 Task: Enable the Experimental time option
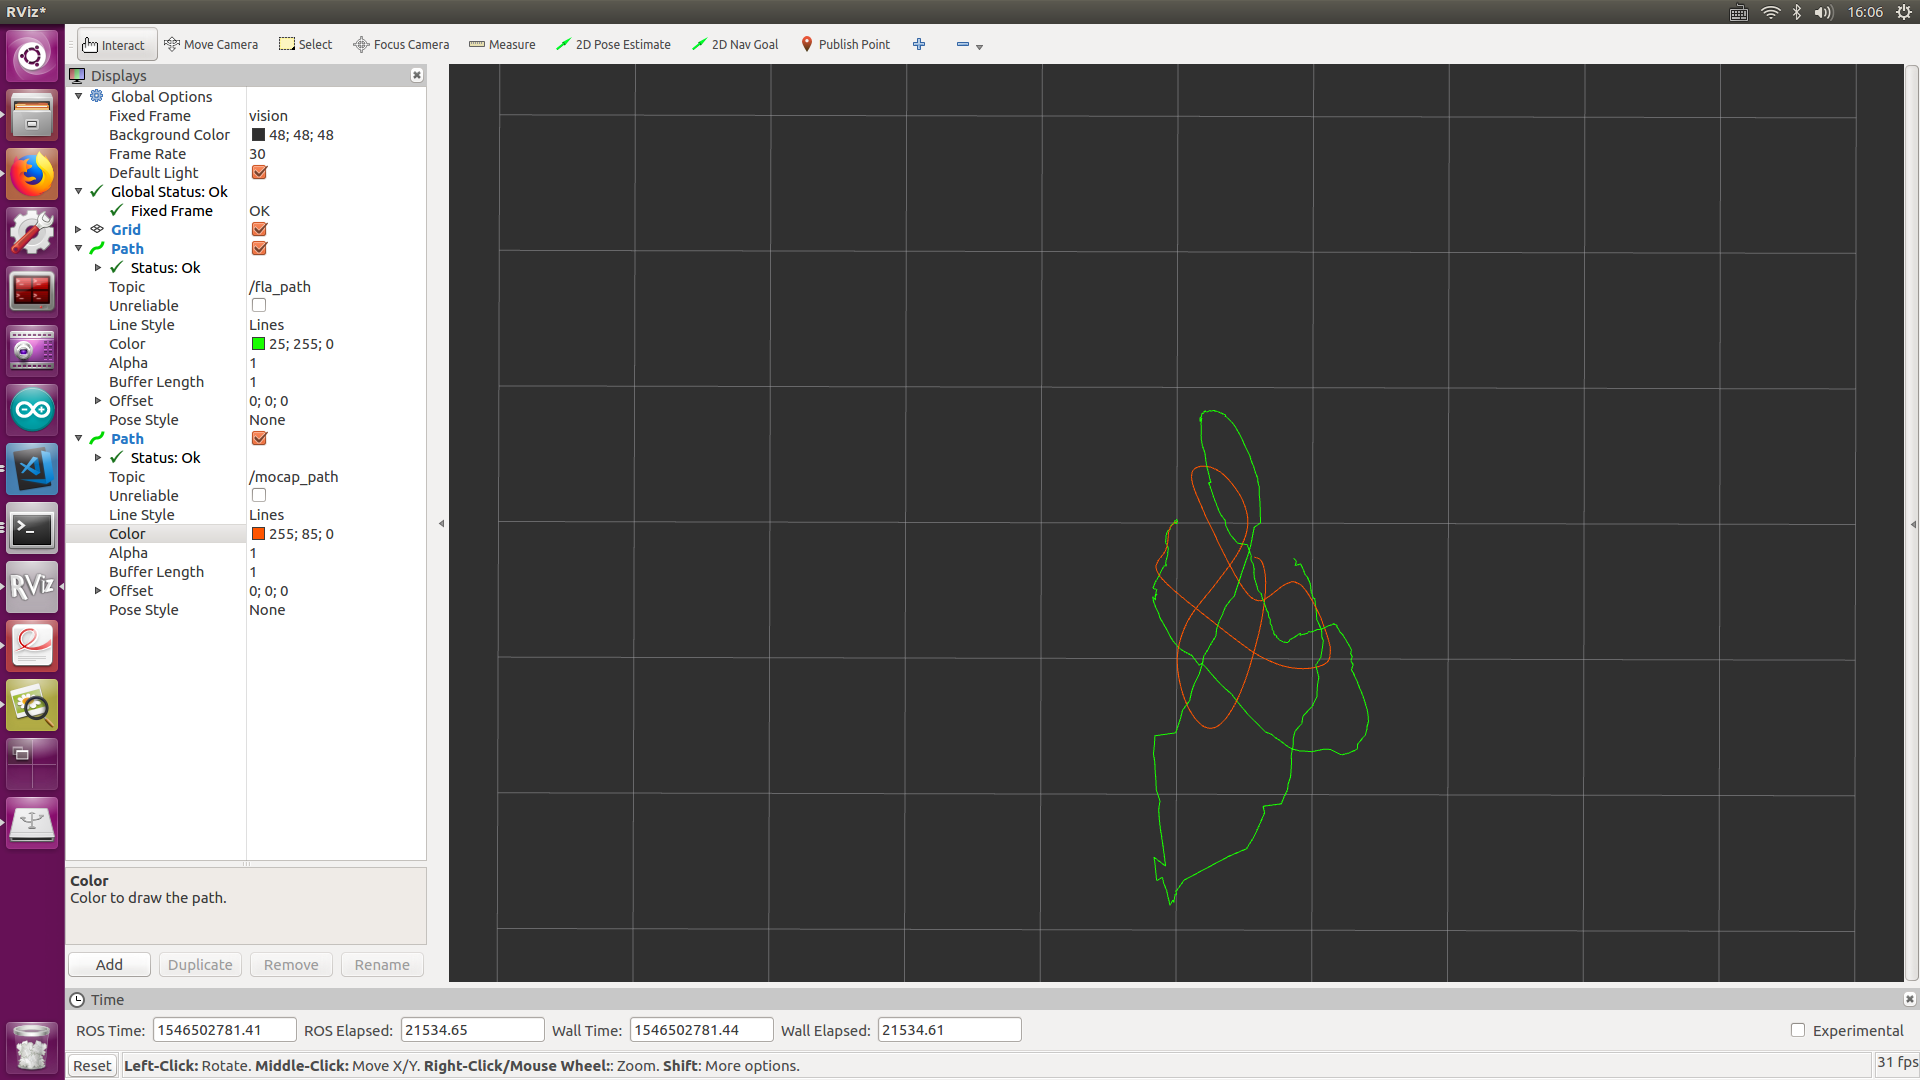coord(1798,1030)
